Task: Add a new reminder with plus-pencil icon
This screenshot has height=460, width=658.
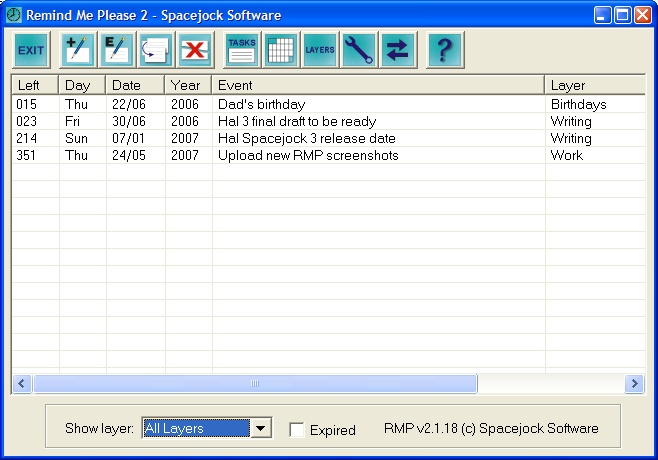Action: 78,49
